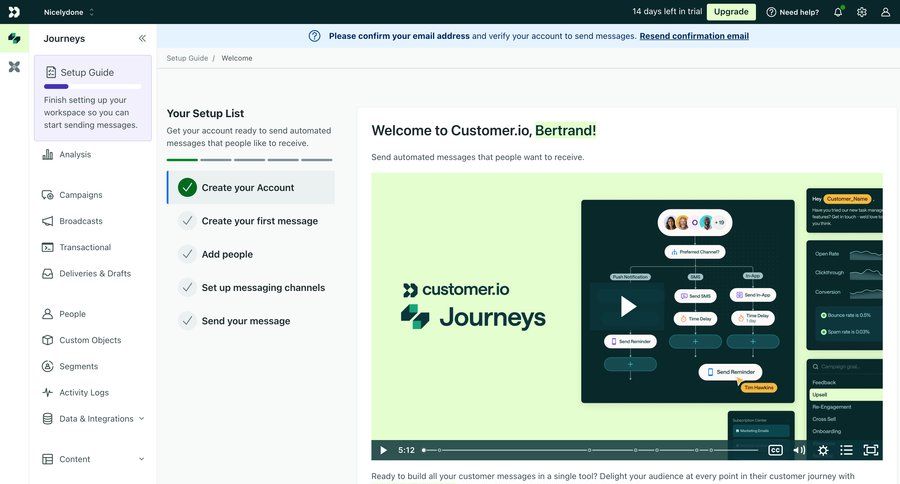Open Transactional in sidebar

tap(86, 247)
